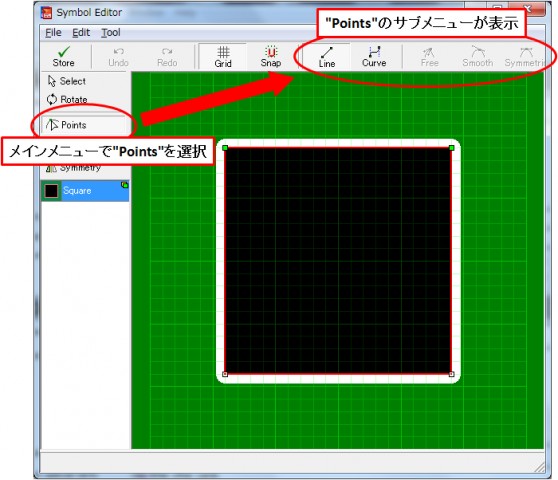Click the black color swatch beside Square
Image resolution: width=558 pixels, height=480 pixels.
click(51, 191)
